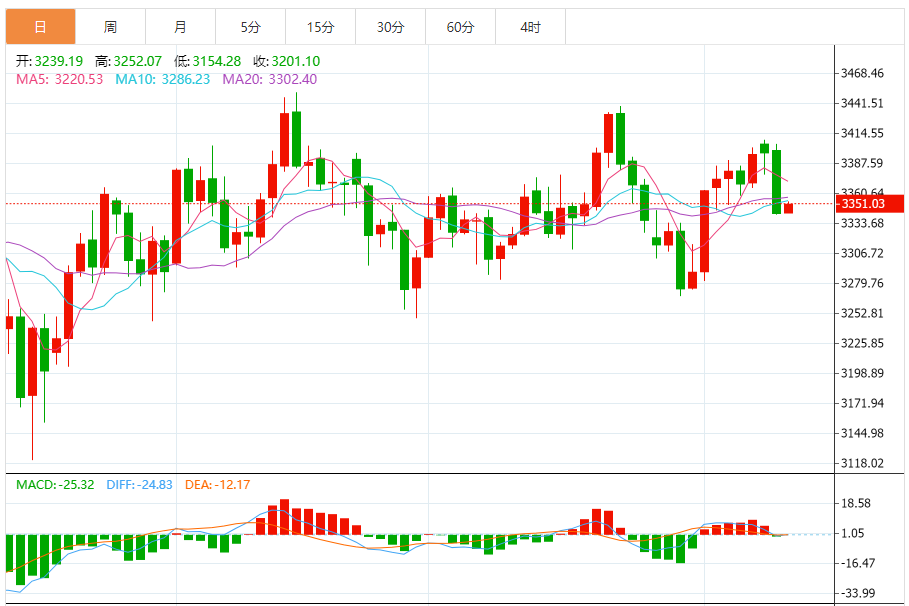Click the 3387.59 price axis label
The width and height of the screenshot is (909, 606).
(x=863, y=164)
